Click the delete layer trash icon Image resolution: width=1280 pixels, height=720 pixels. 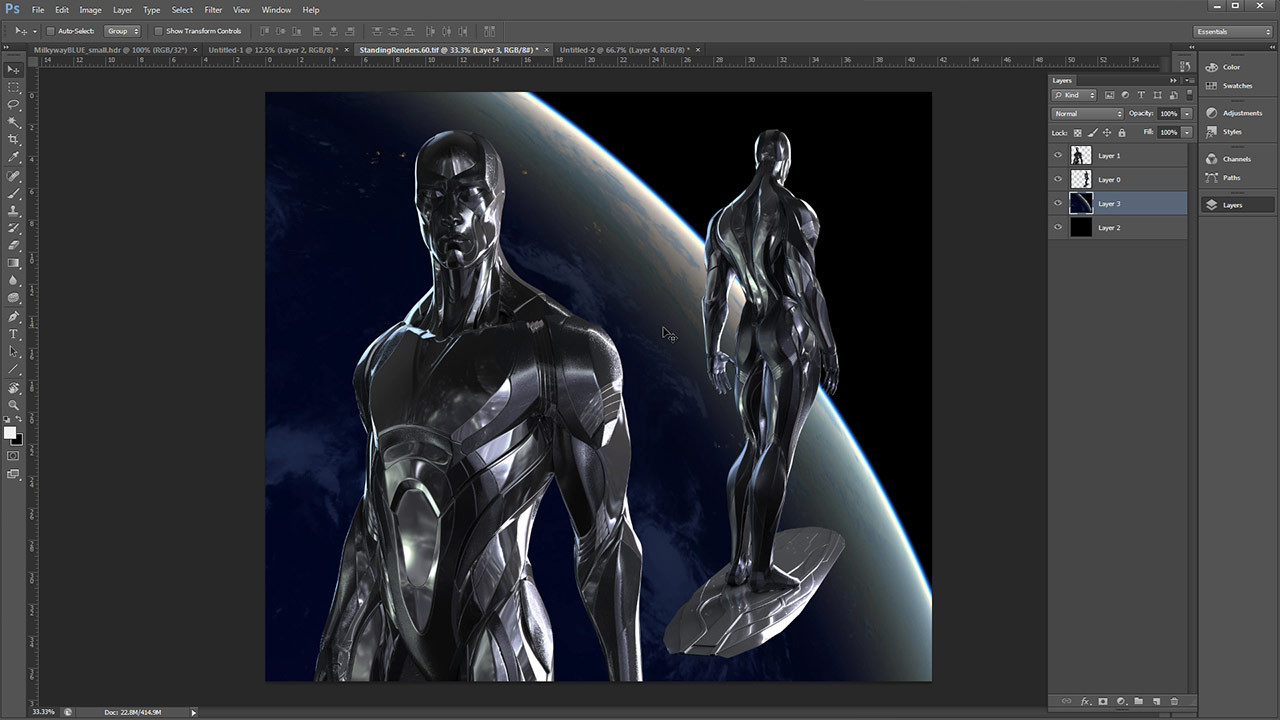(x=1174, y=702)
